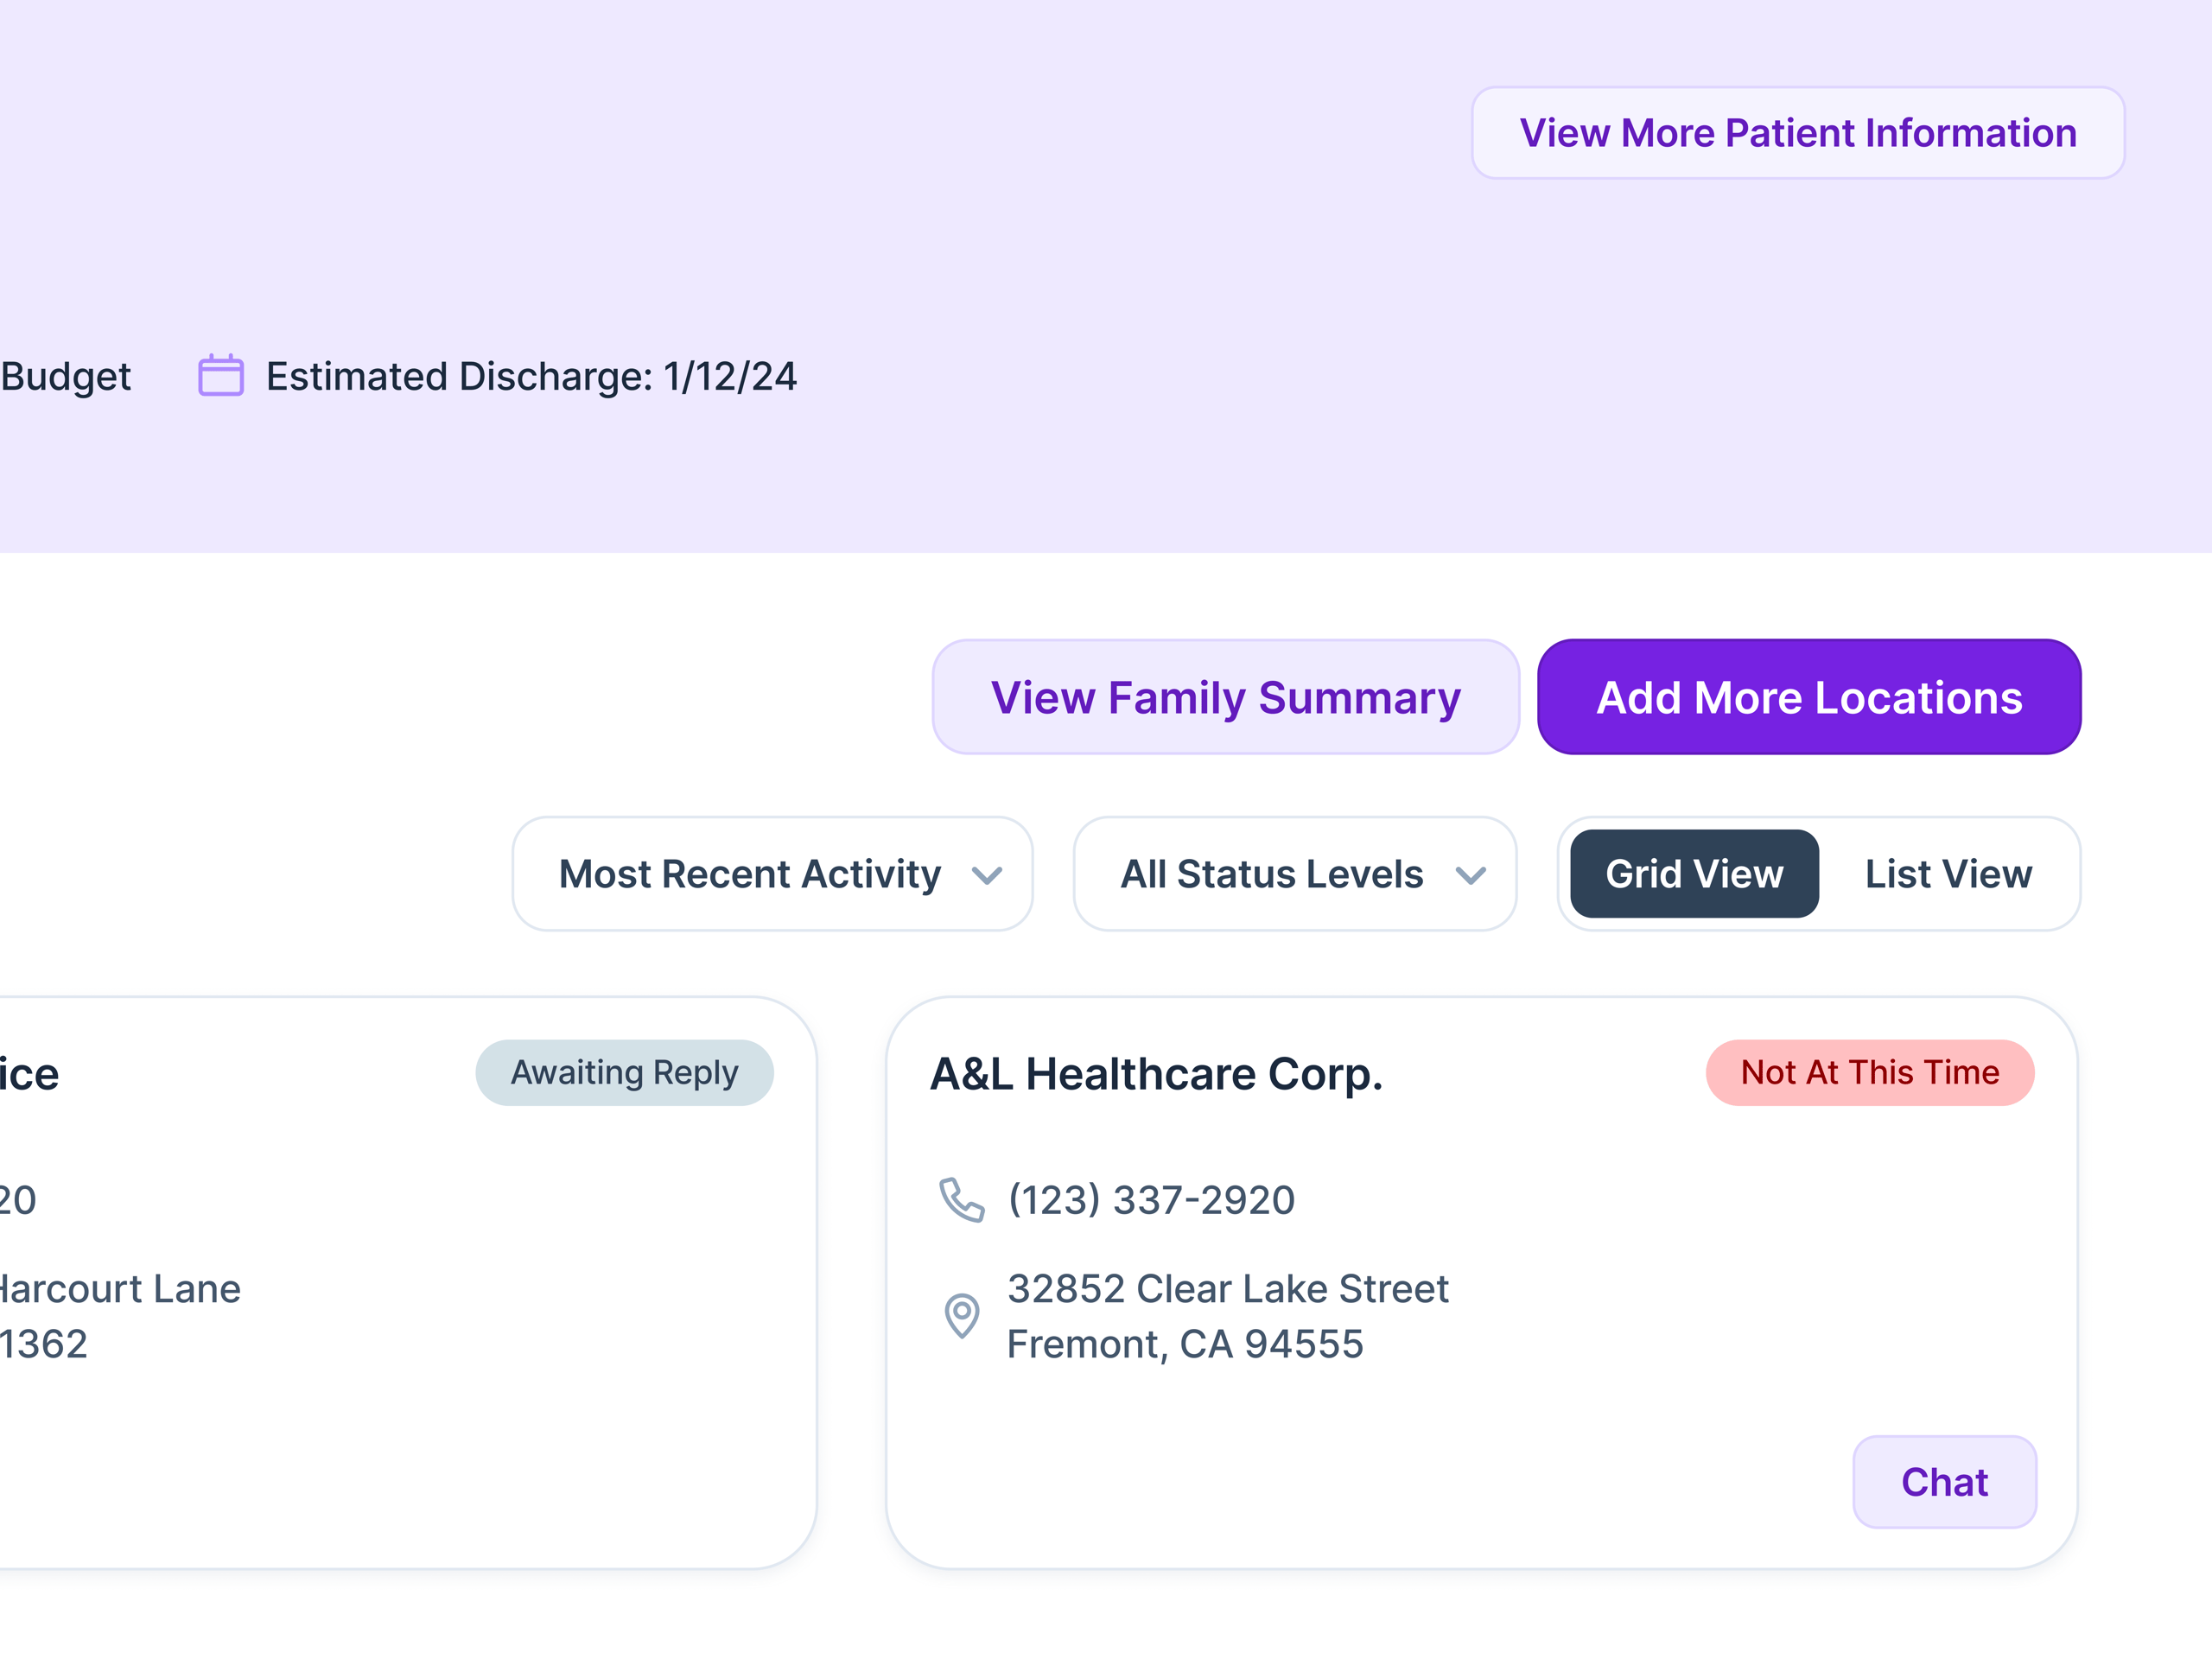Expand the Most Recent Activity dropdown
The height and width of the screenshot is (1659, 2212).
pos(773,874)
